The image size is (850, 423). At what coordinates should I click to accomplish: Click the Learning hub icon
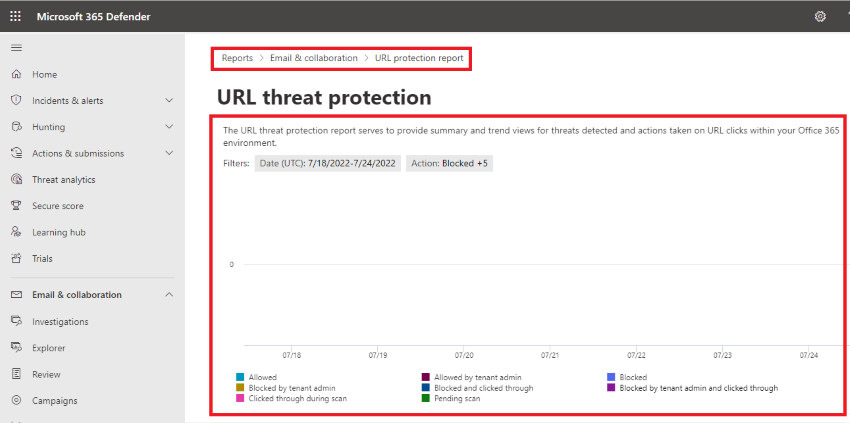click(16, 232)
